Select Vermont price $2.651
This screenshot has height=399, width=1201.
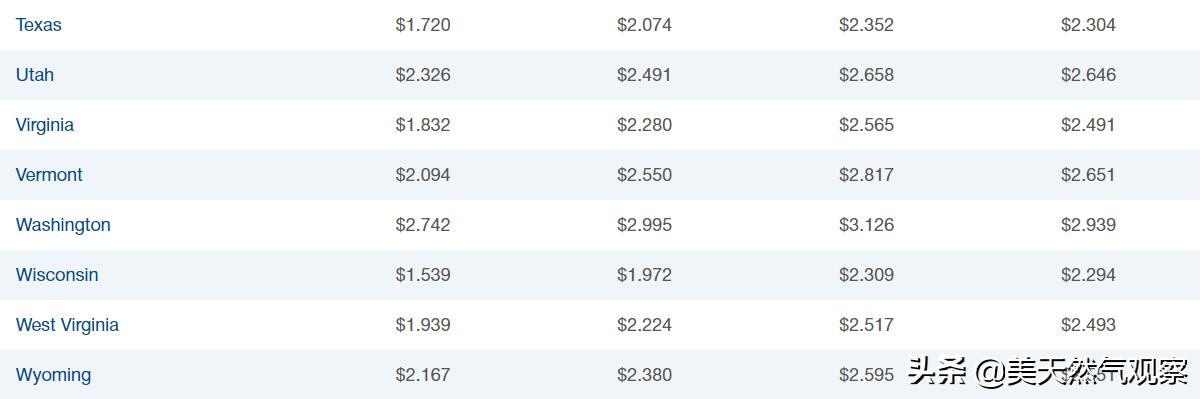point(1088,175)
